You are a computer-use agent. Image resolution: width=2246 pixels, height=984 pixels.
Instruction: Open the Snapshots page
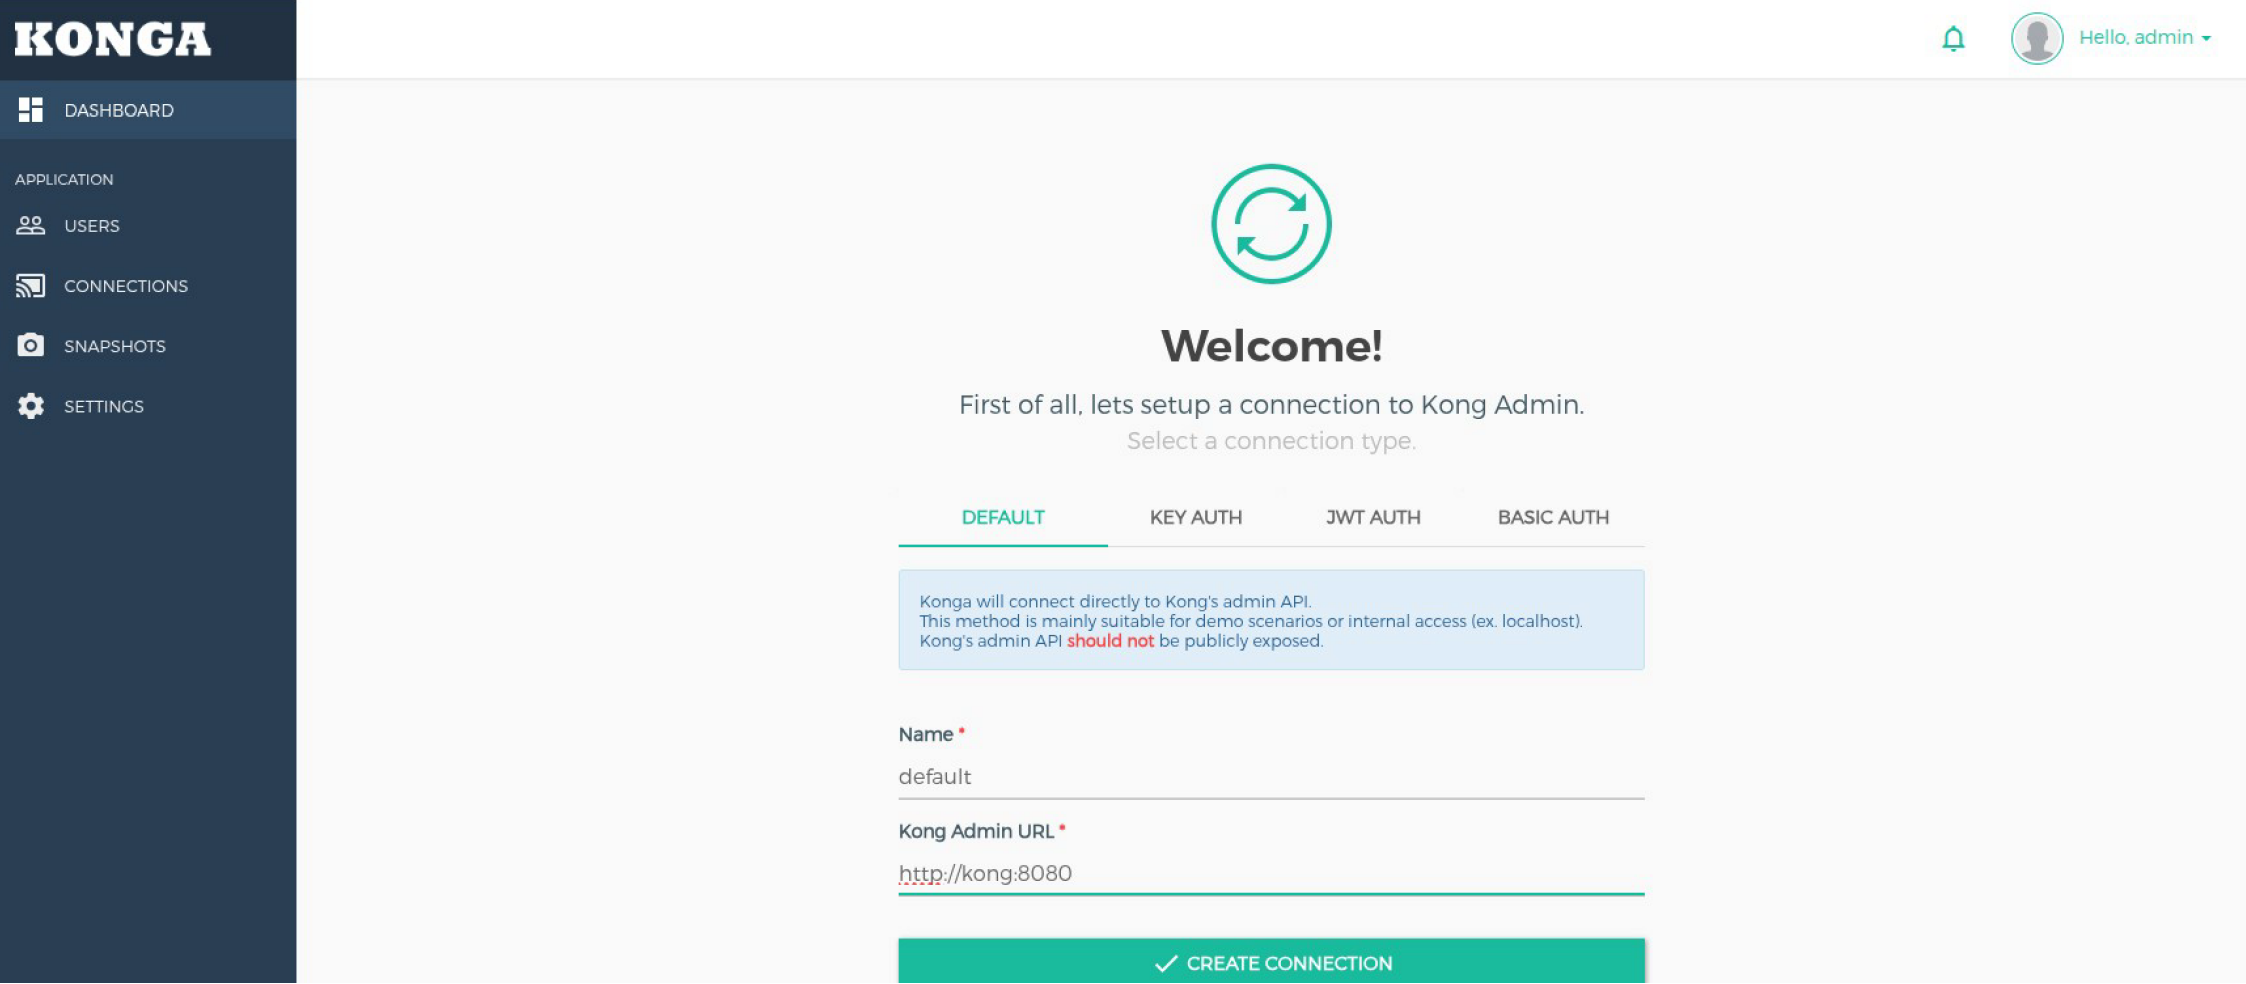click(148, 346)
